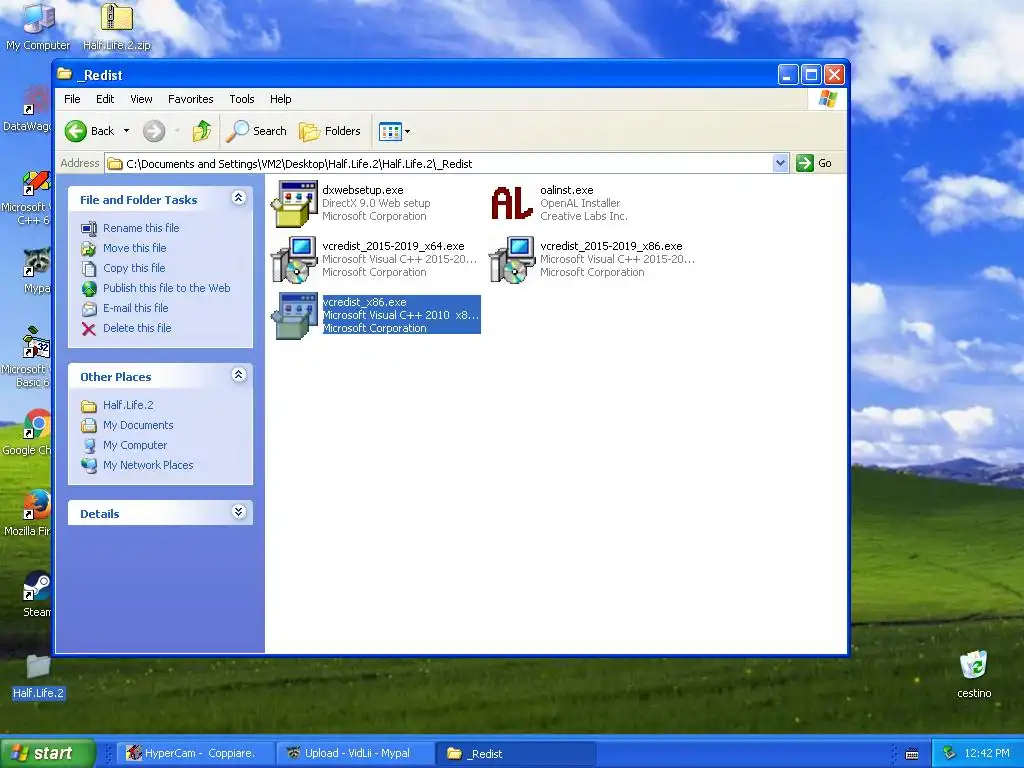Viewport: 1024px width, 768px height.
Task: Open the Help menu
Action: [x=281, y=99]
